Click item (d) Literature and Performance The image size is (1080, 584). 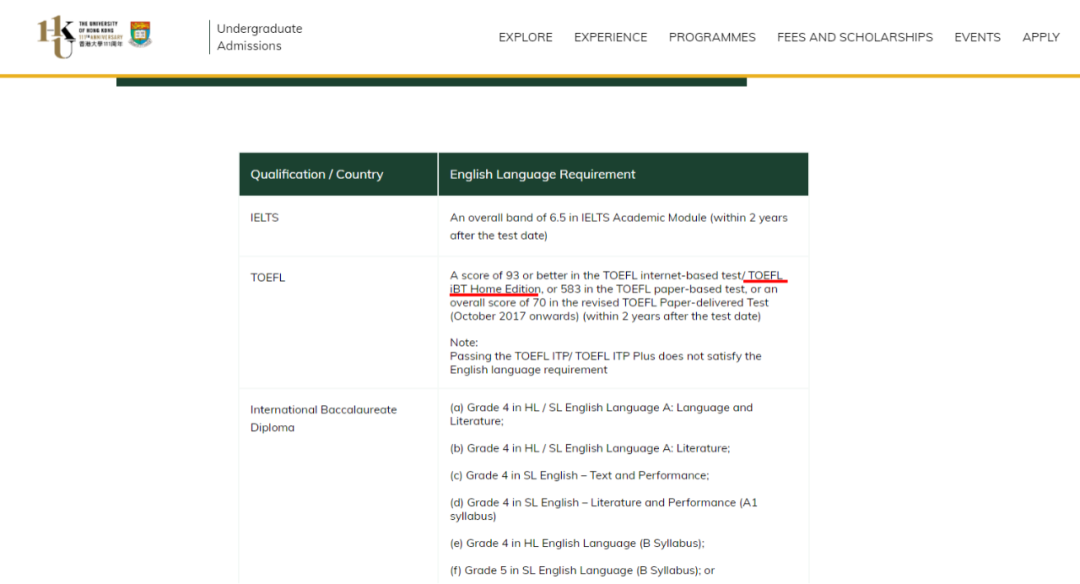[x=603, y=509]
